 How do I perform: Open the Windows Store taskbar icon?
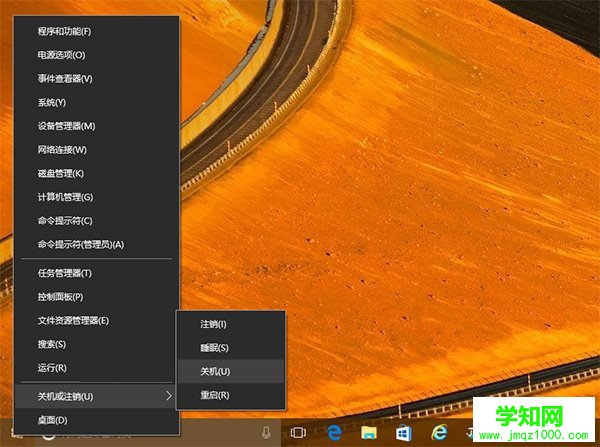click(404, 433)
